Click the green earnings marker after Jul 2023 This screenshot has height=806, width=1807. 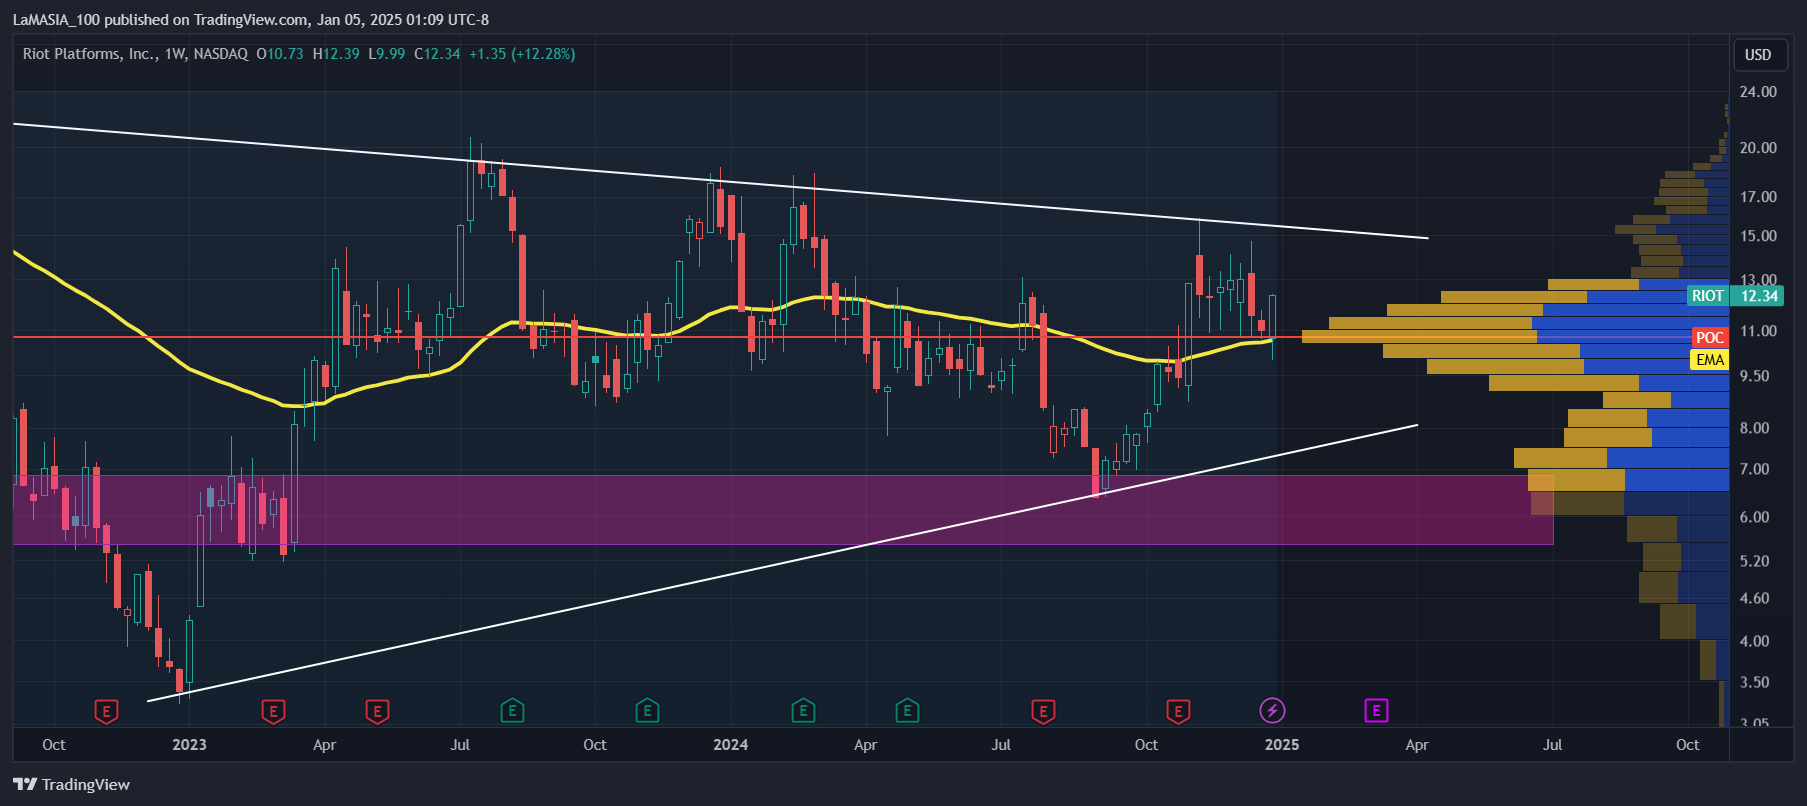(x=512, y=711)
